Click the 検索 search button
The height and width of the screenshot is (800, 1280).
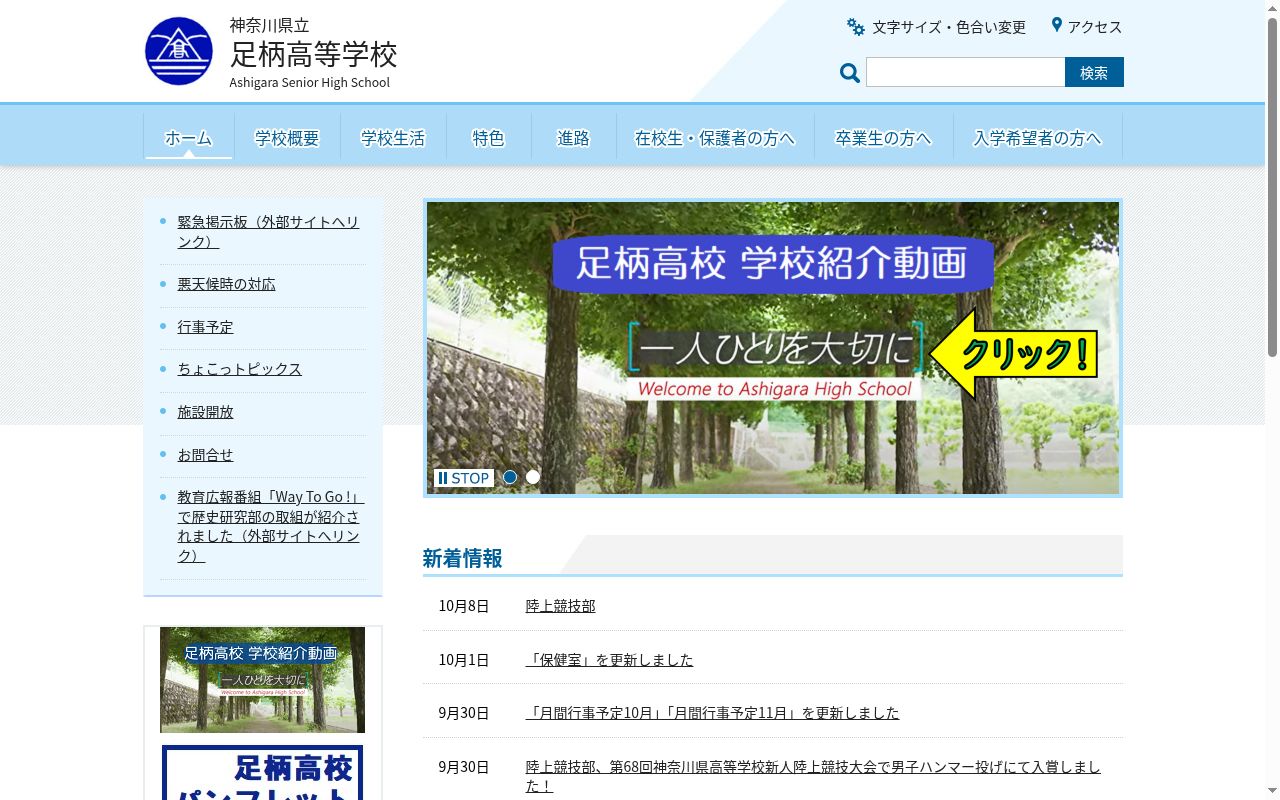pos(1094,72)
